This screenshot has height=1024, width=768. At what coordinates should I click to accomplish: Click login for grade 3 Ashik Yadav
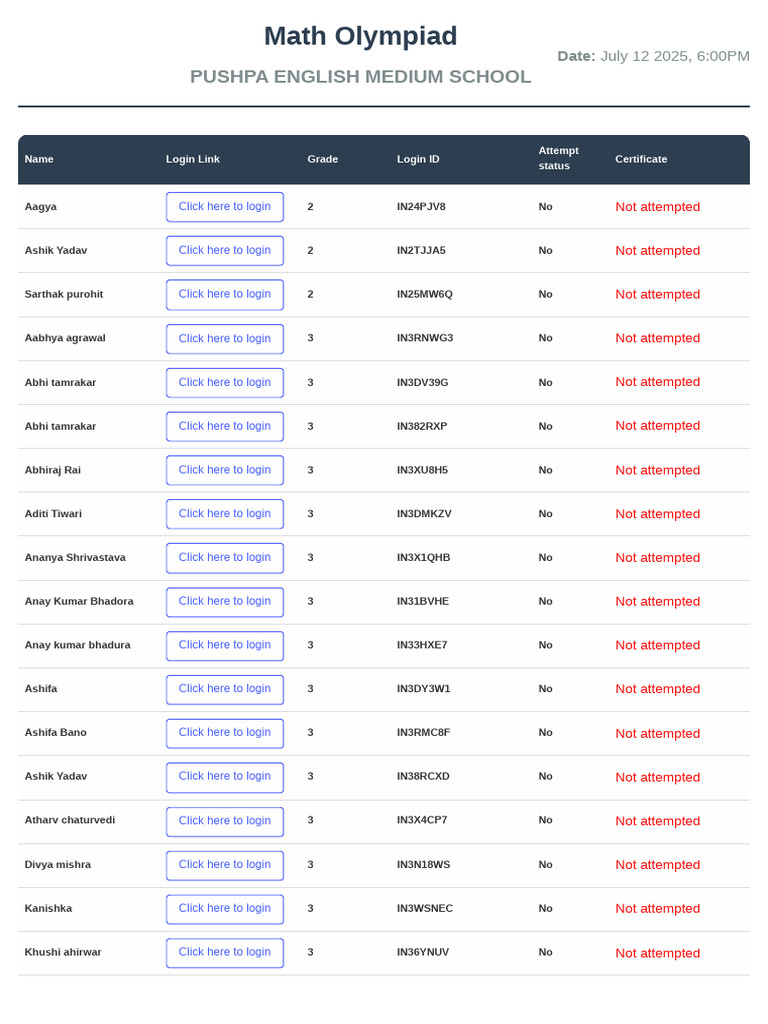(225, 776)
